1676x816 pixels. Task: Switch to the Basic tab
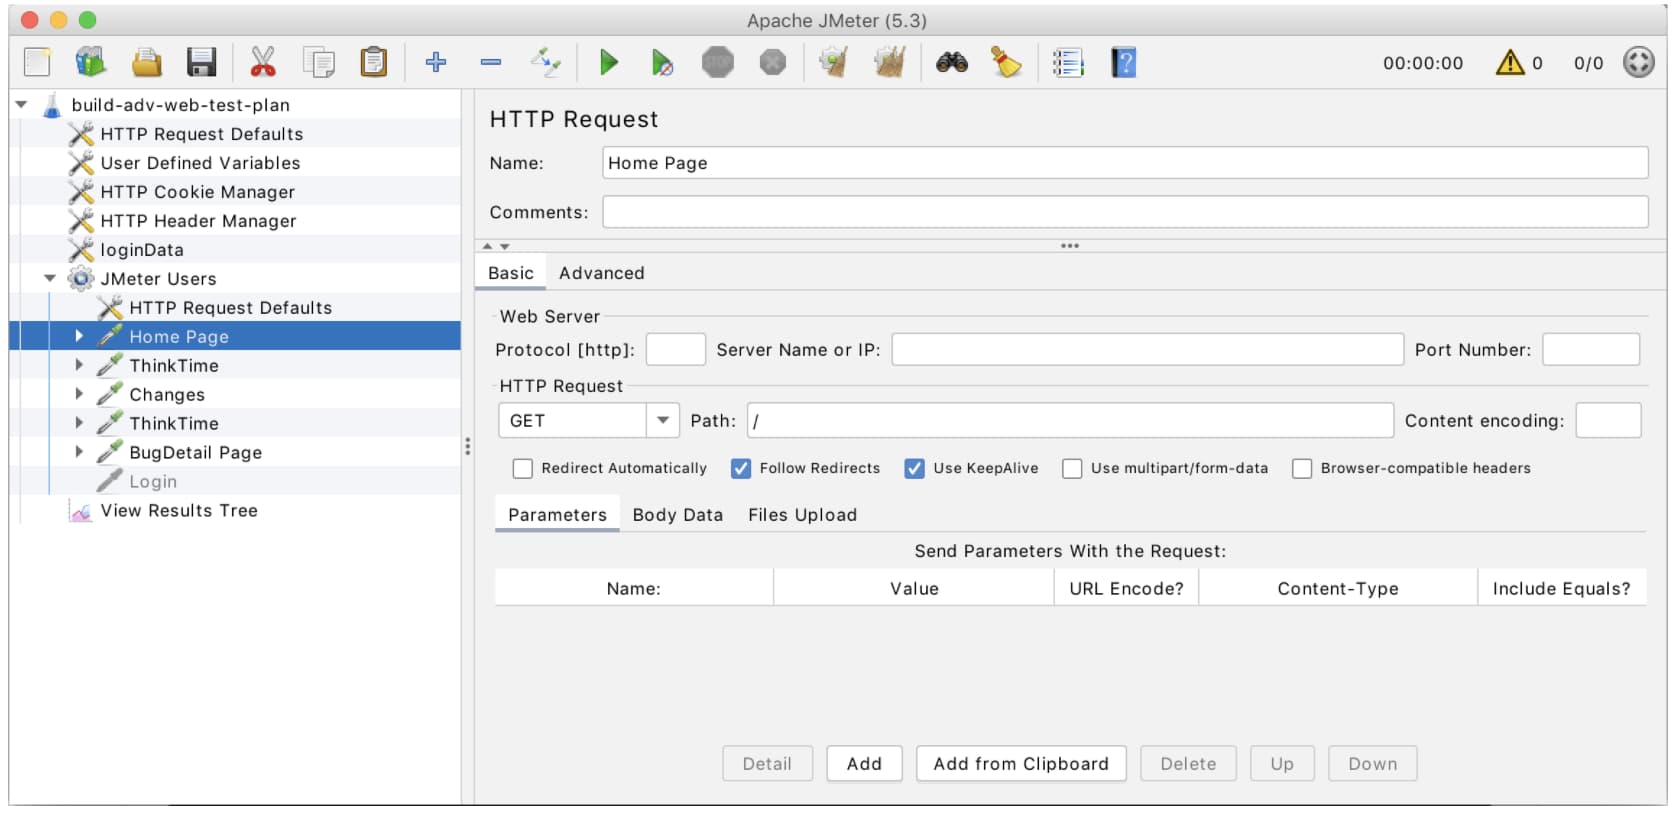[511, 273]
